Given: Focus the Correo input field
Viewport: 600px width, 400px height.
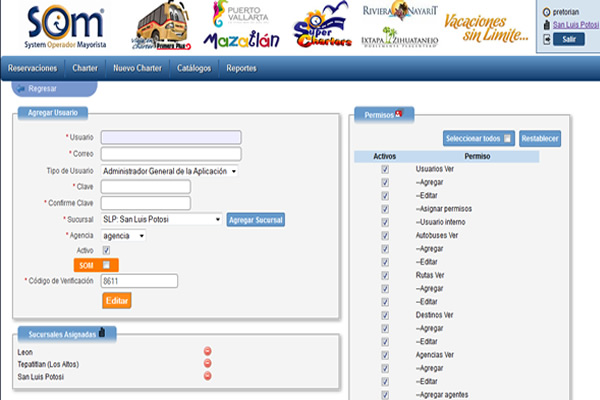Looking at the screenshot, I should tap(171, 154).
